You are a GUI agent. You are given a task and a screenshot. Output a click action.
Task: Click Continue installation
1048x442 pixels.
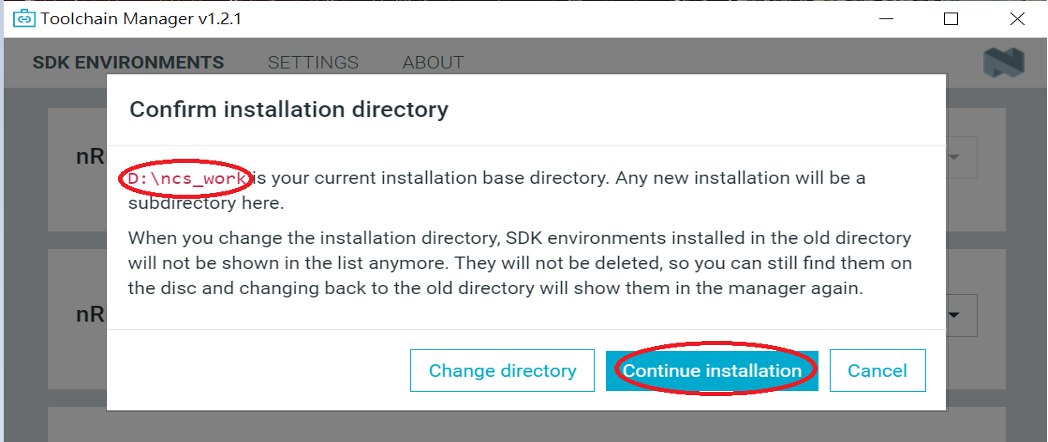712,371
